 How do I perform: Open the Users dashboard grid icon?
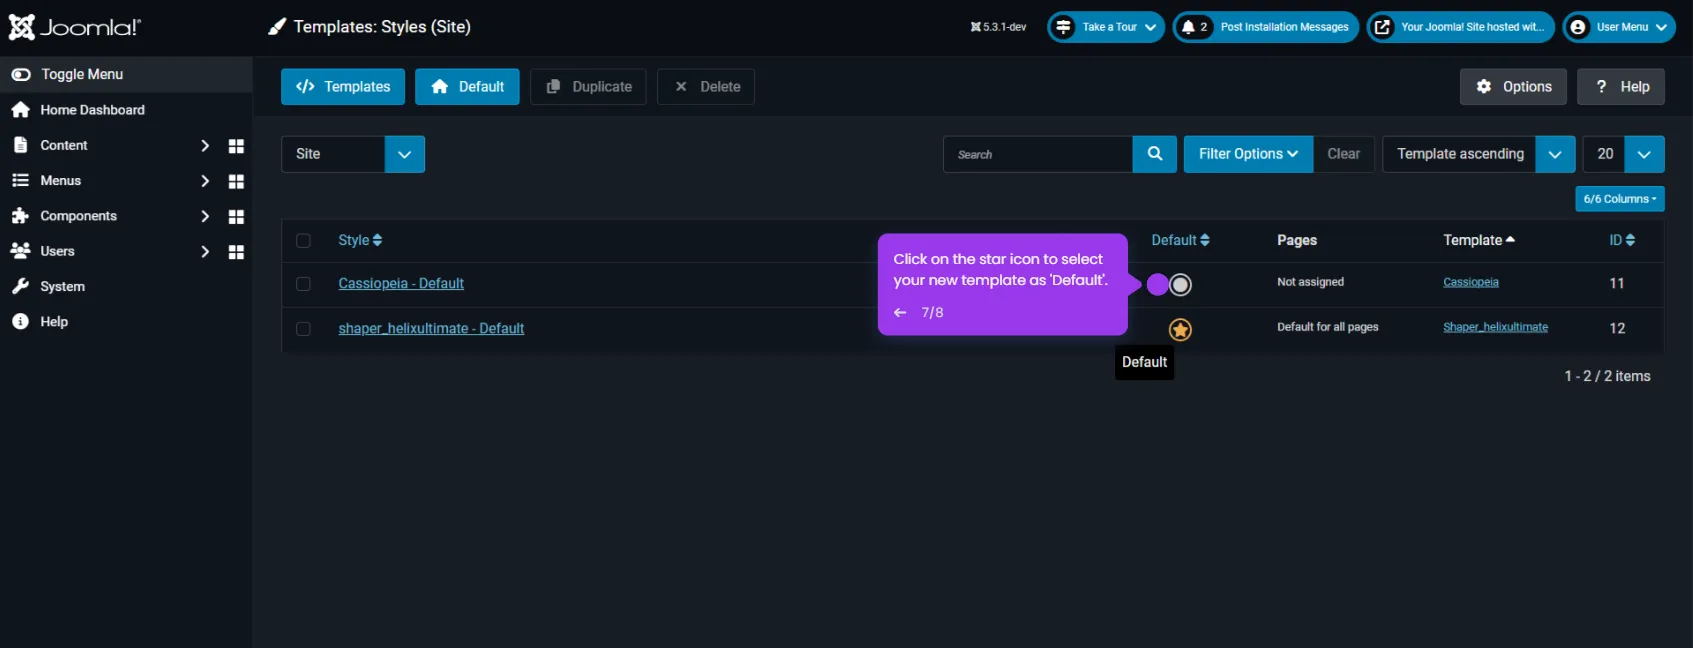click(x=236, y=252)
